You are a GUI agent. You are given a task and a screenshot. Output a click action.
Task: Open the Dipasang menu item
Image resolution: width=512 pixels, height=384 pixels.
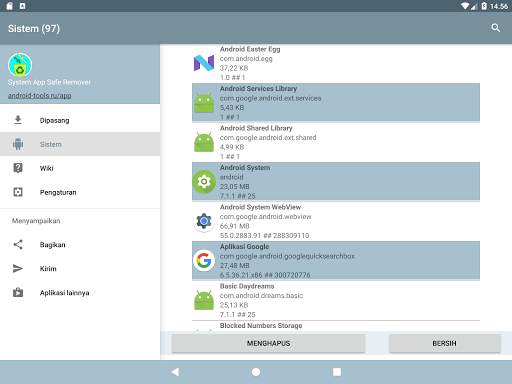point(80,120)
